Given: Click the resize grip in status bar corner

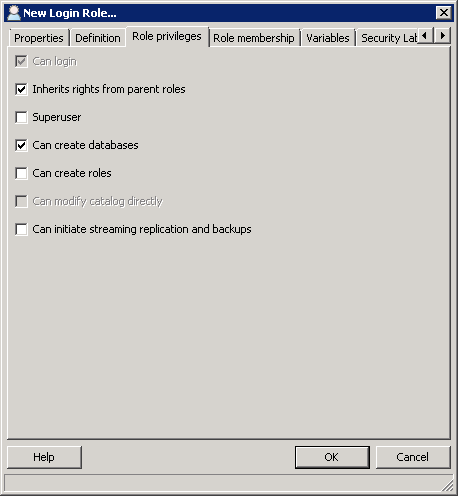Looking at the screenshot, I should pos(447,485).
